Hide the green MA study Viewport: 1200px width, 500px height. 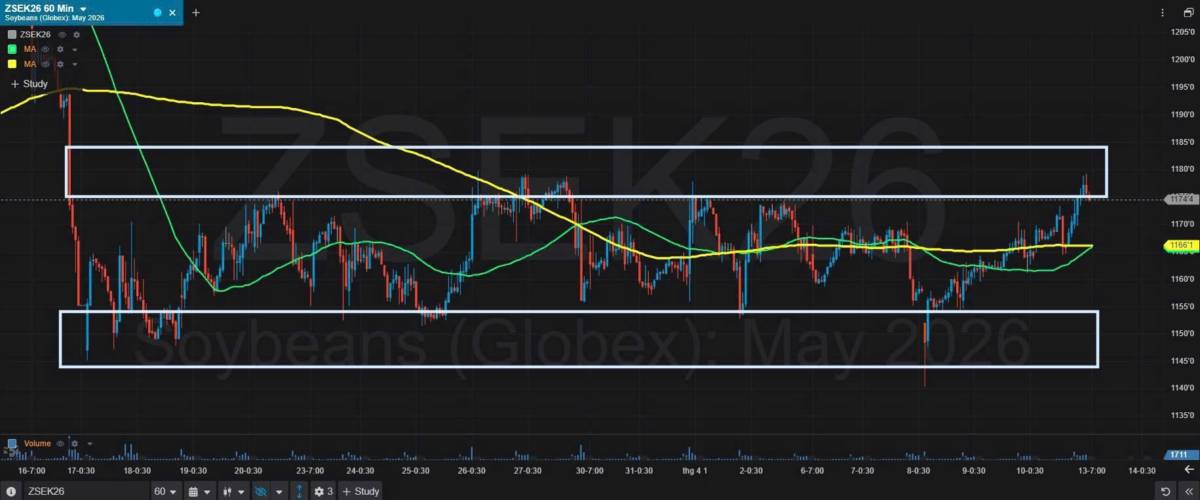coord(46,49)
